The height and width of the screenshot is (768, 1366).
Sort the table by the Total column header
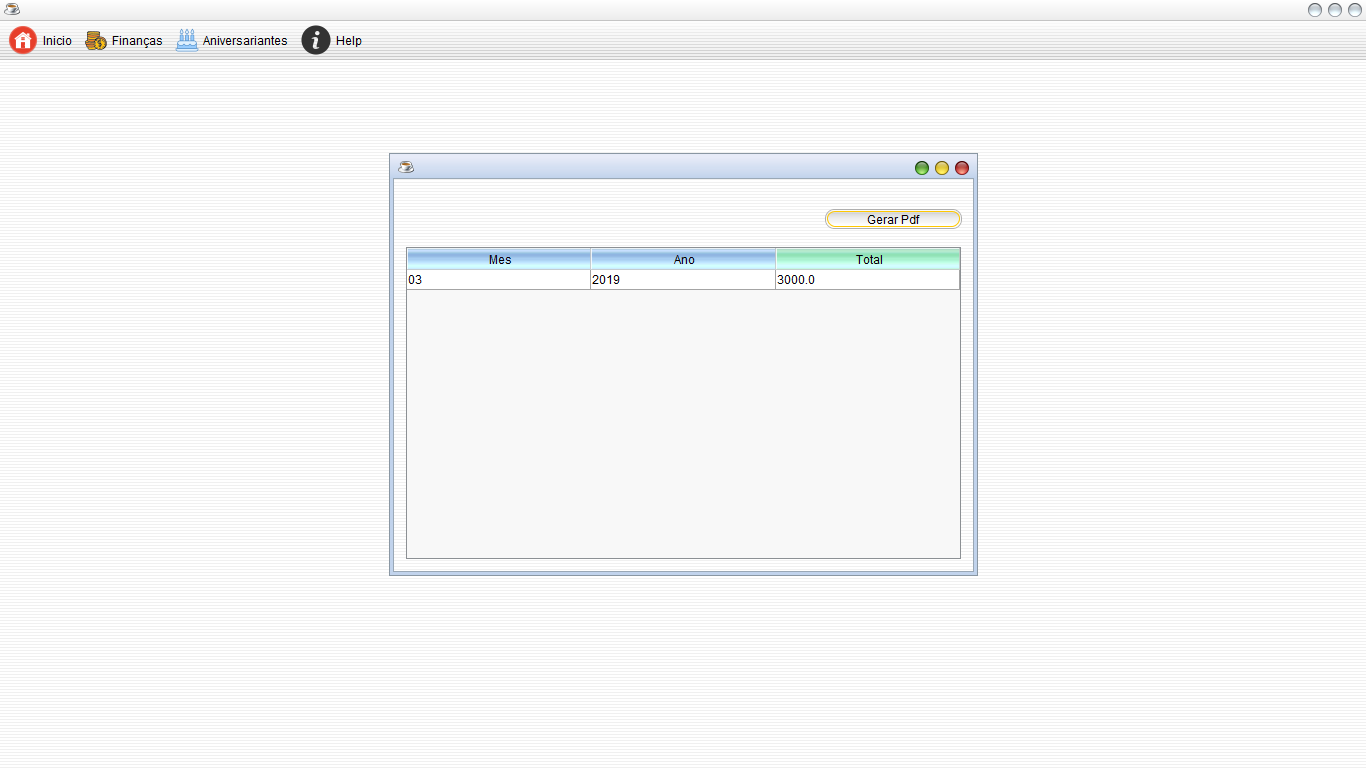(868, 259)
